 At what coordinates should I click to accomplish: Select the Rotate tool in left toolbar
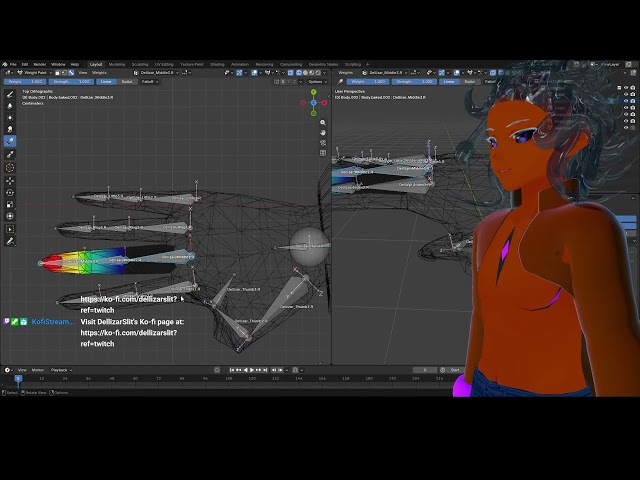(x=10, y=192)
